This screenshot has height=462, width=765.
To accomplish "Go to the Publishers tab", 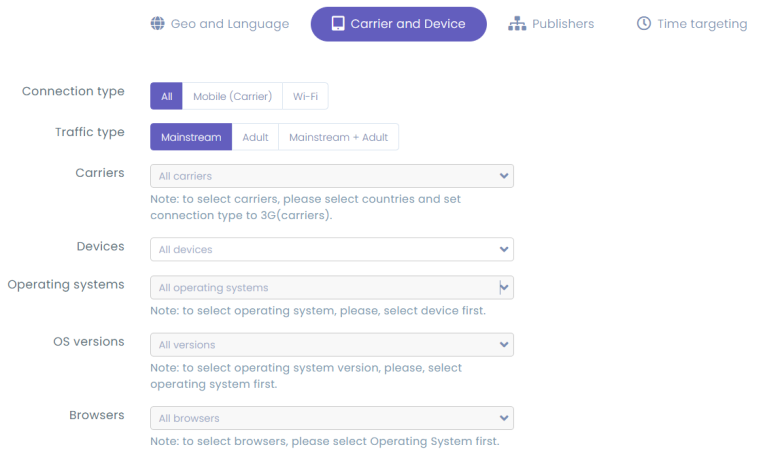I will pyautogui.click(x=551, y=24).
